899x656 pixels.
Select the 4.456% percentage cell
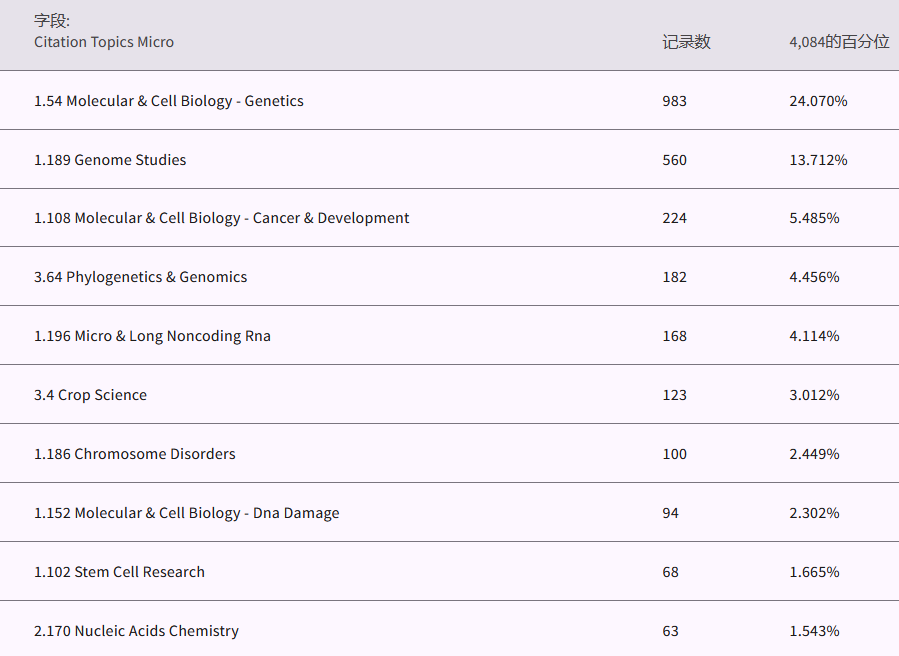pos(814,277)
